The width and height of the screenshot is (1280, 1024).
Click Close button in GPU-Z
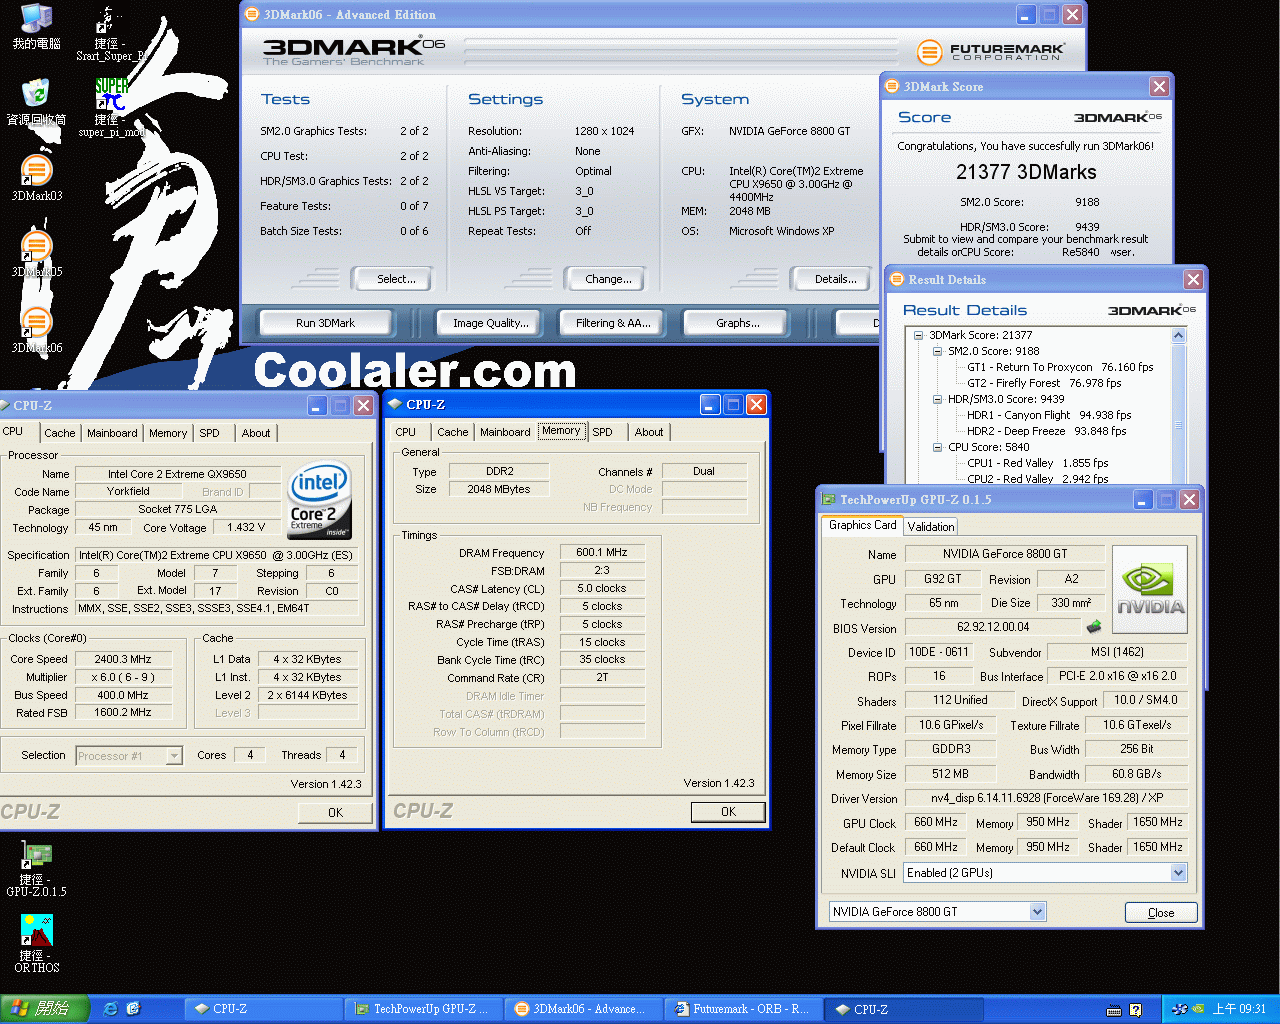[x=1161, y=912]
